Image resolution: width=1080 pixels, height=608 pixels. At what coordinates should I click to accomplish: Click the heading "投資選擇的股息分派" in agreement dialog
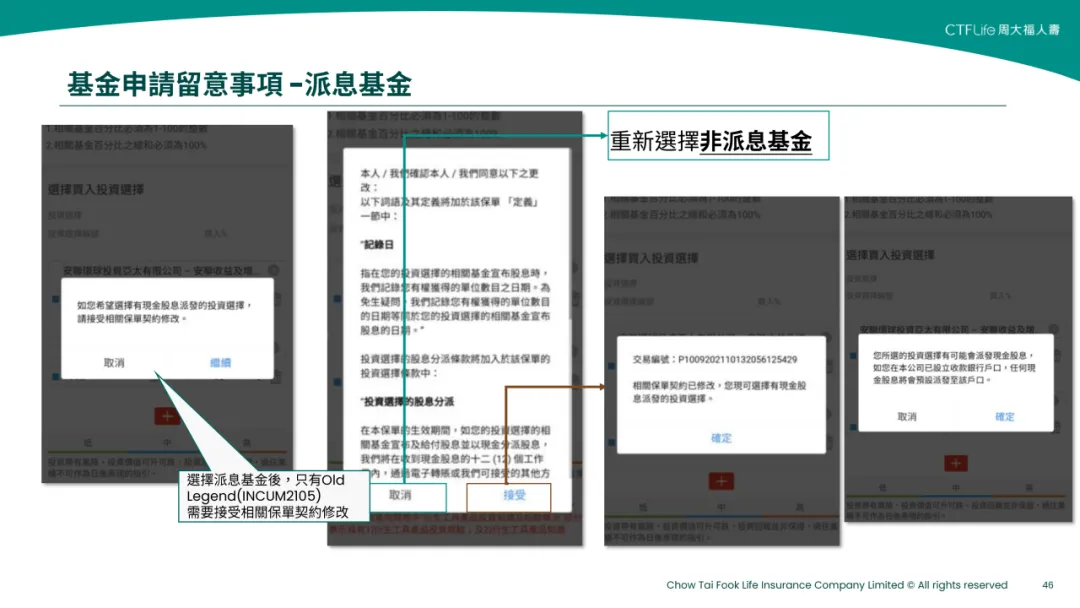point(408,401)
